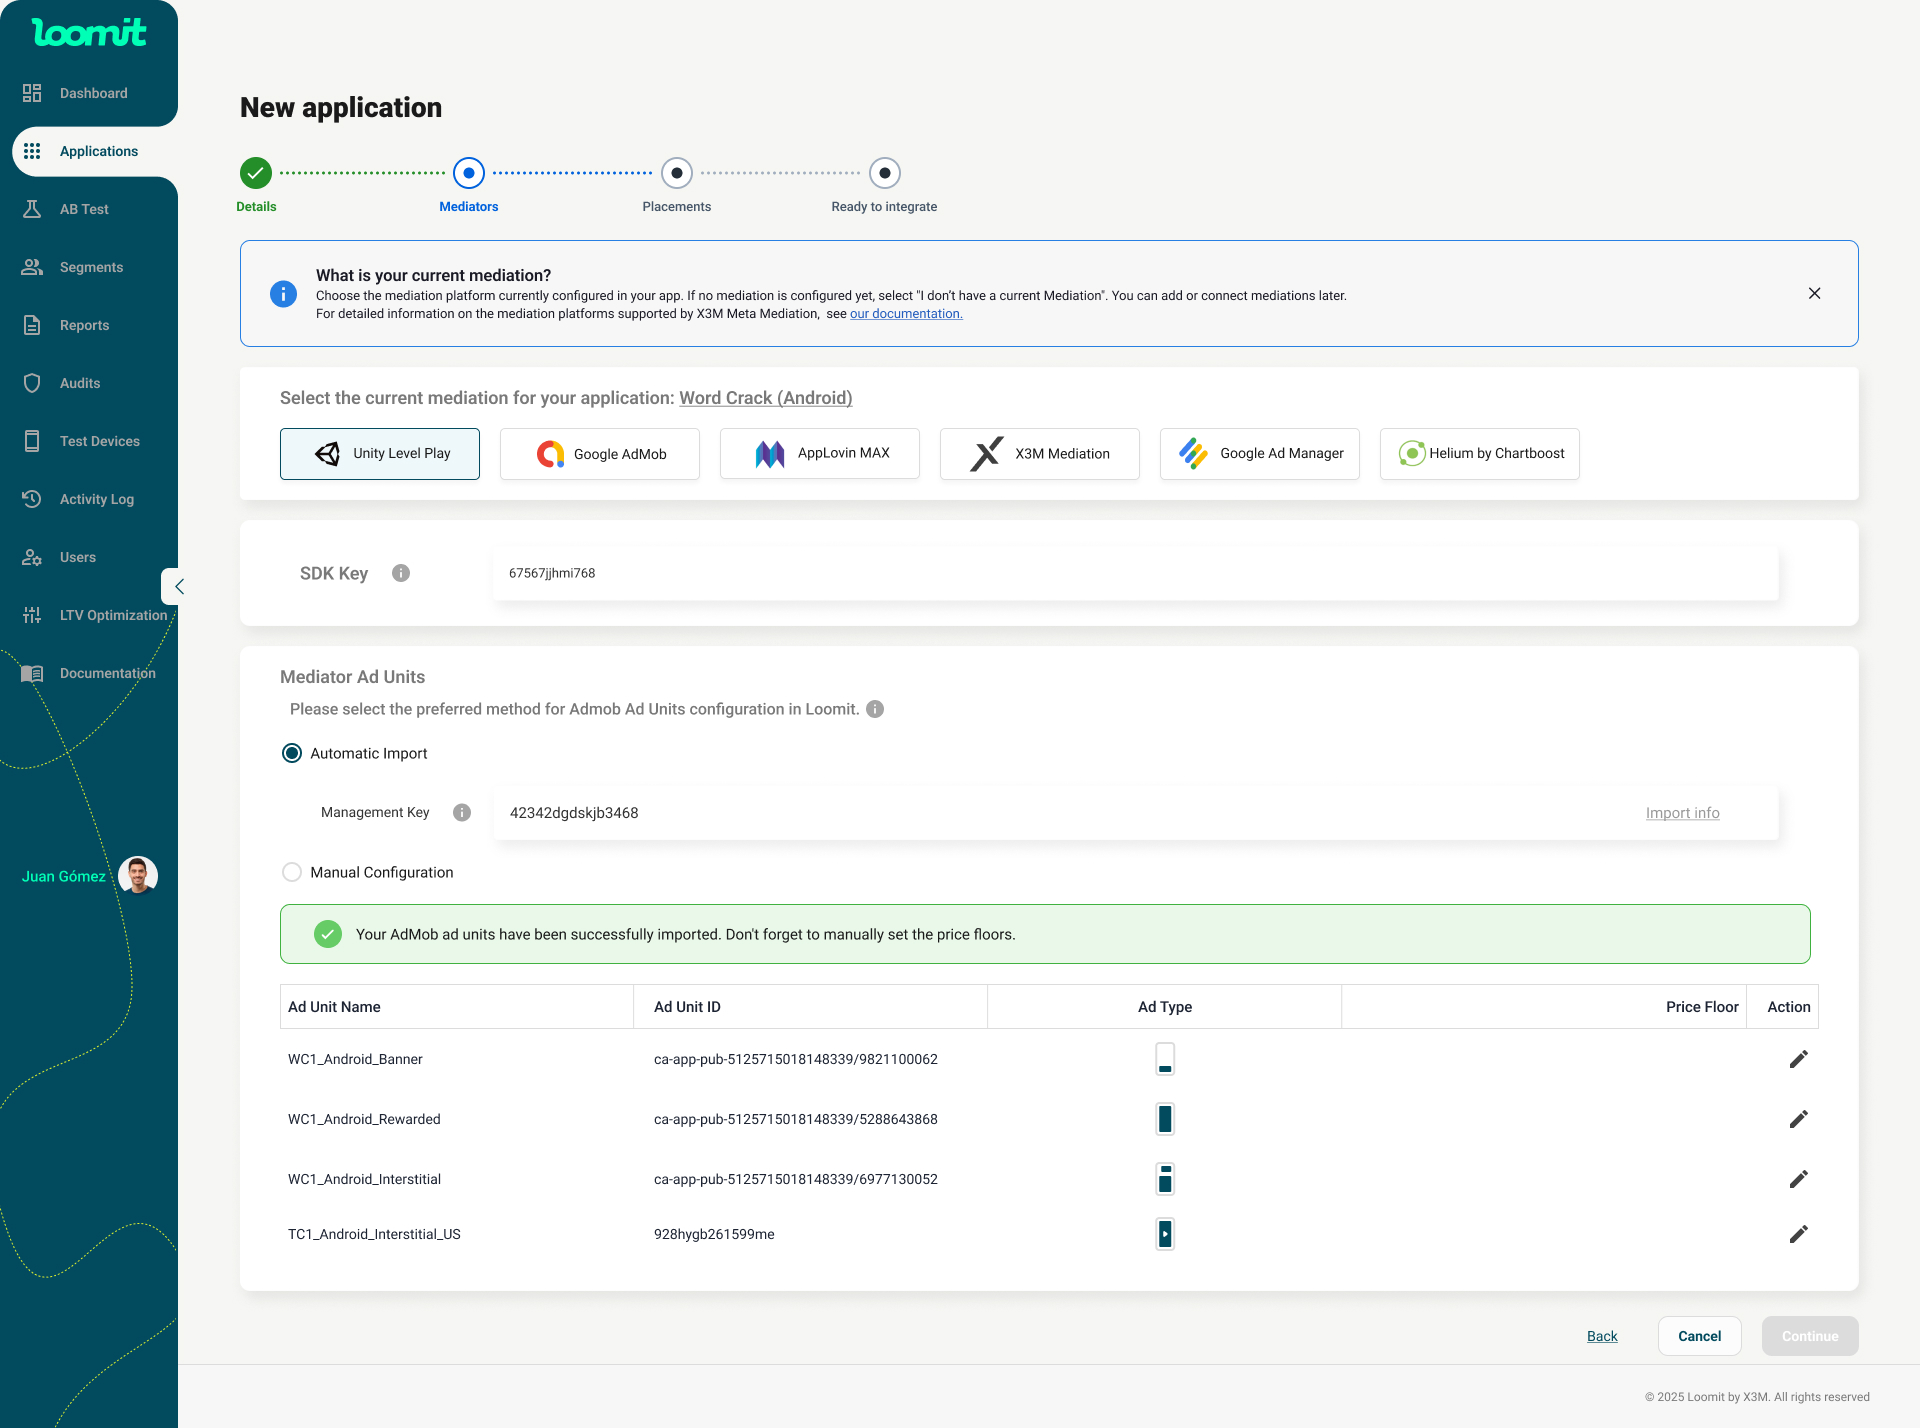Click the edit pencil for WC1_Android_Rewarded row

pyautogui.click(x=1798, y=1119)
